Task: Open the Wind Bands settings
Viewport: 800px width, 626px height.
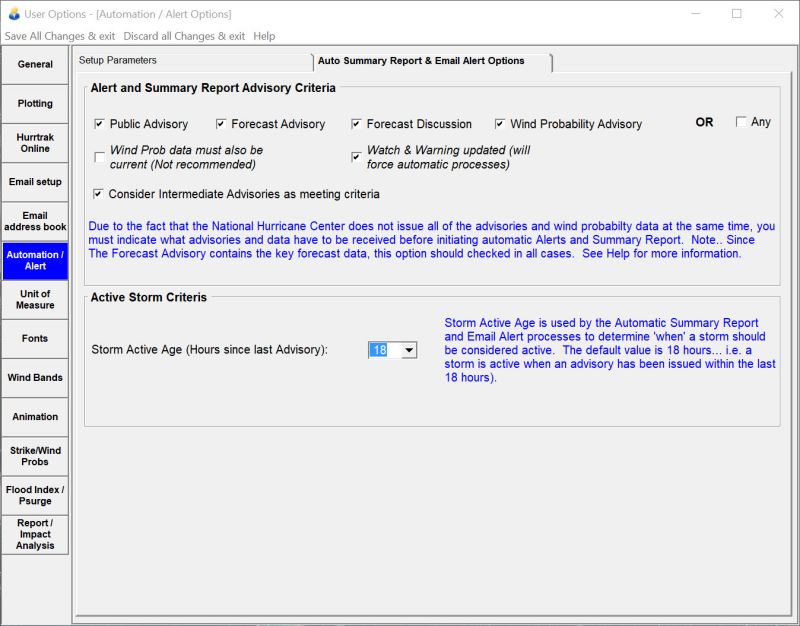Action: 35,378
